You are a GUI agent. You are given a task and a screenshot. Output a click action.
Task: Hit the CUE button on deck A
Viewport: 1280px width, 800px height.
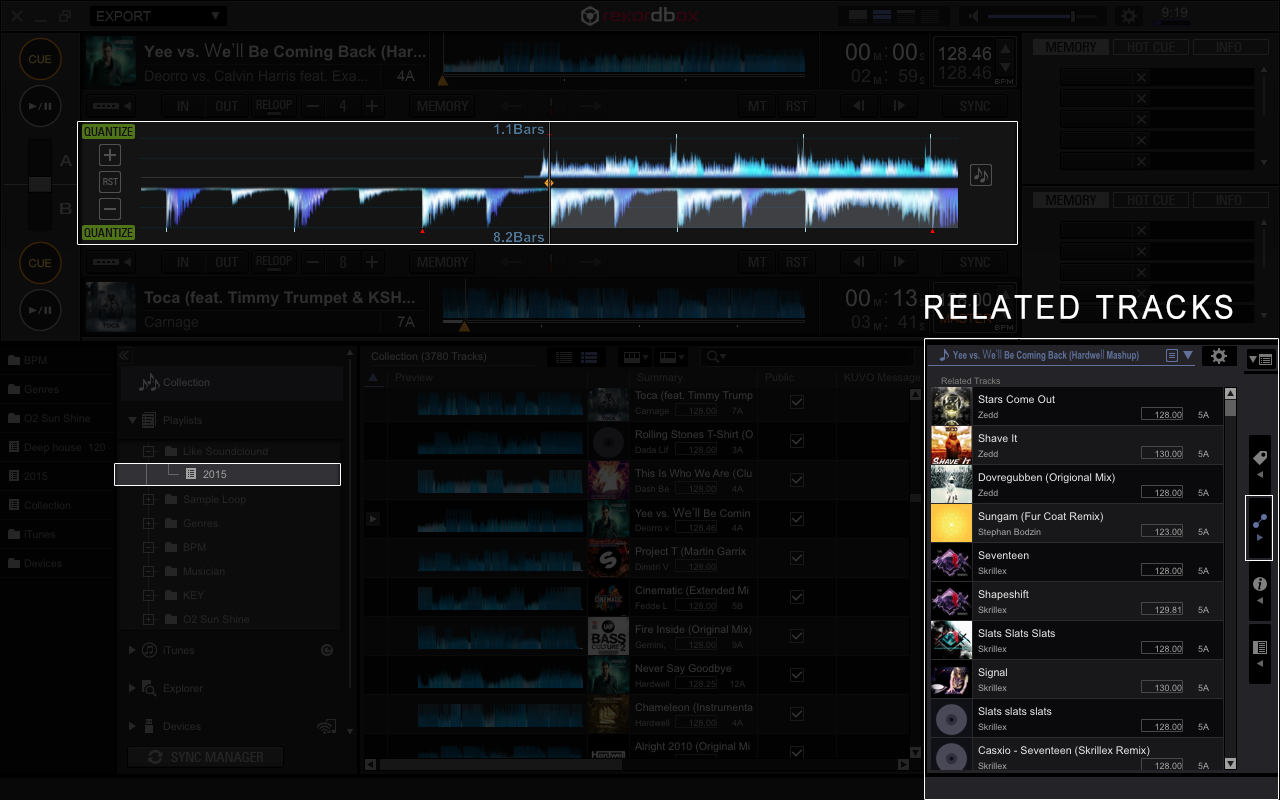pyautogui.click(x=40, y=59)
